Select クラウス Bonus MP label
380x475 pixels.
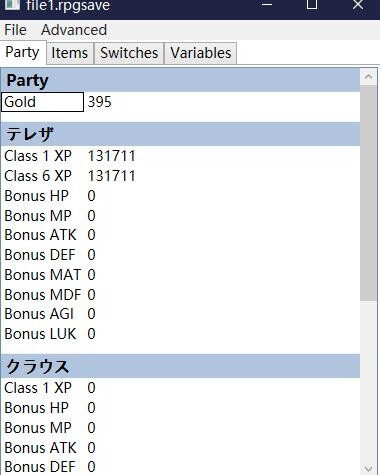[38, 428]
